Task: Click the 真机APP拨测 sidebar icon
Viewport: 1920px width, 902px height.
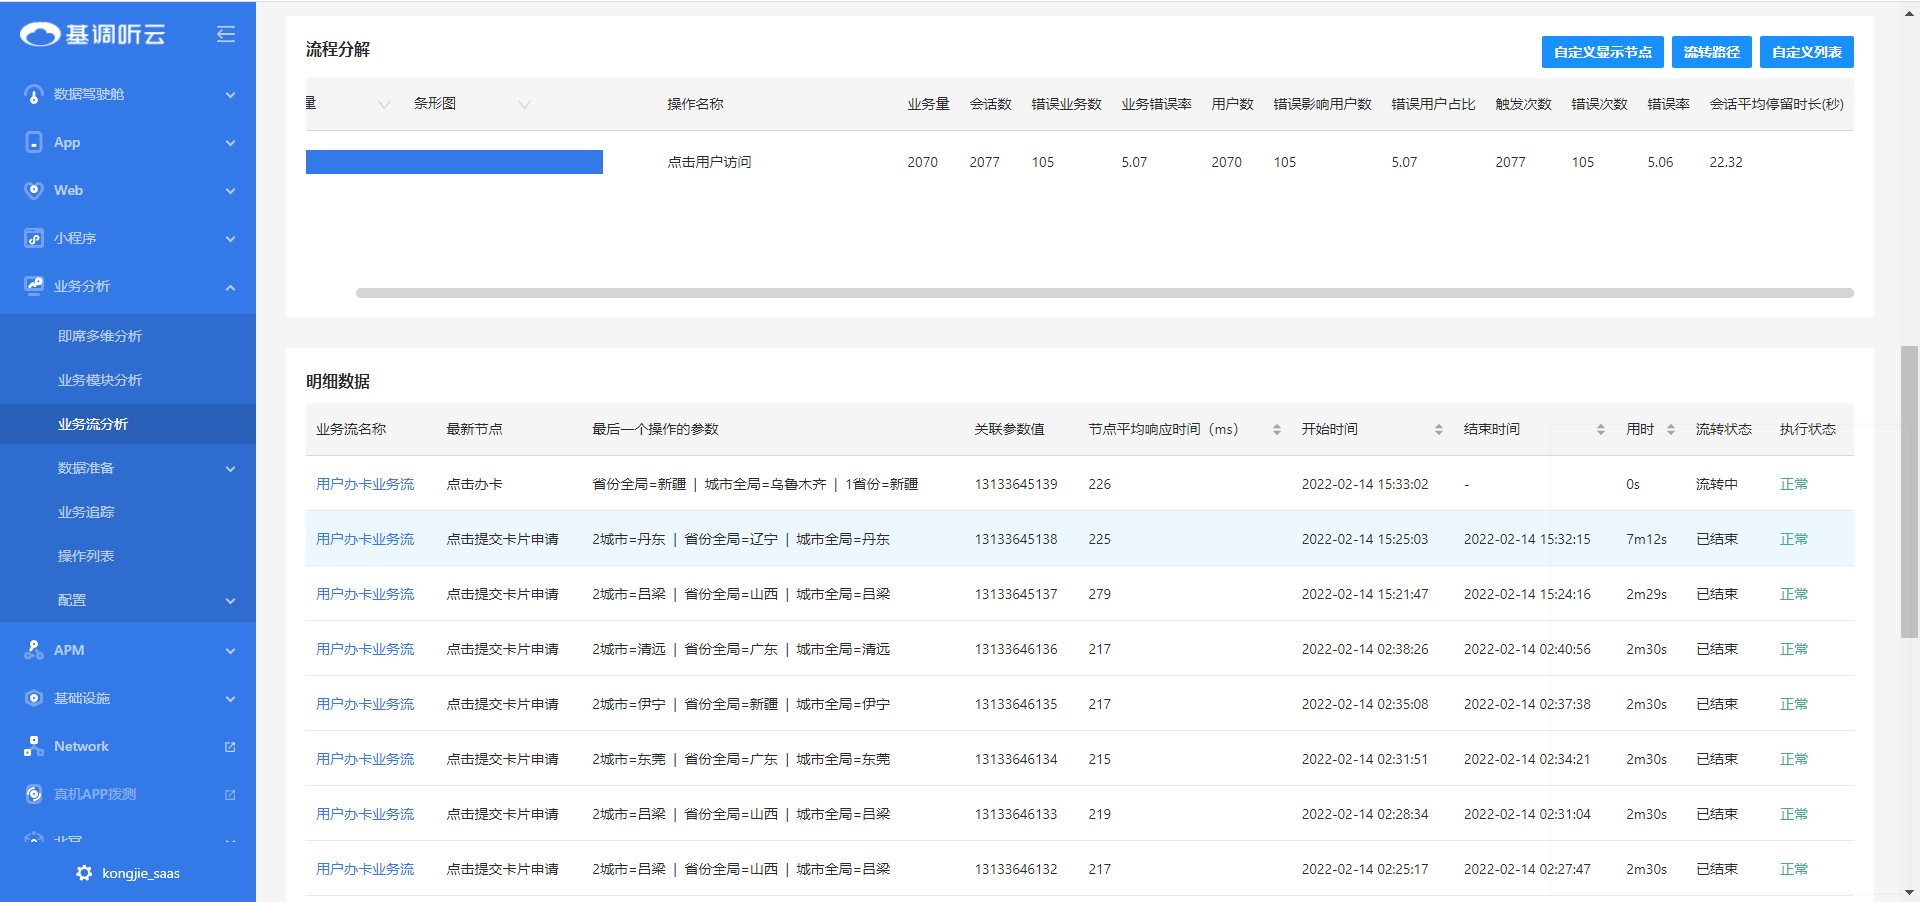Action: pyautogui.click(x=34, y=794)
